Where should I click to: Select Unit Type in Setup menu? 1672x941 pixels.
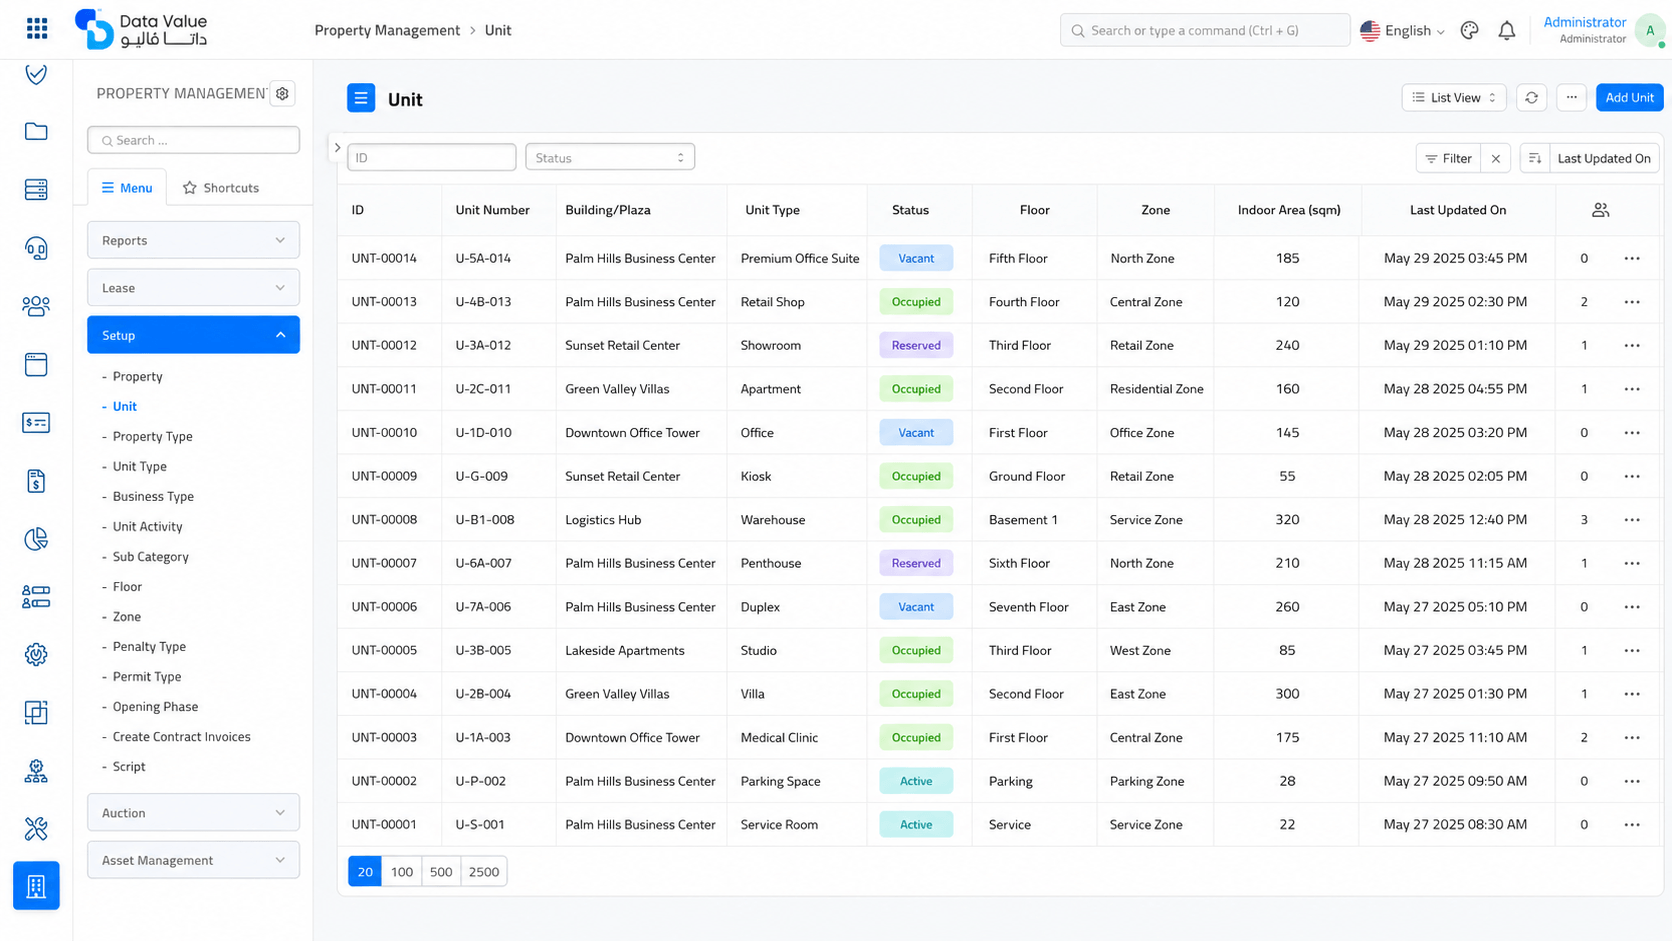[140, 466]
